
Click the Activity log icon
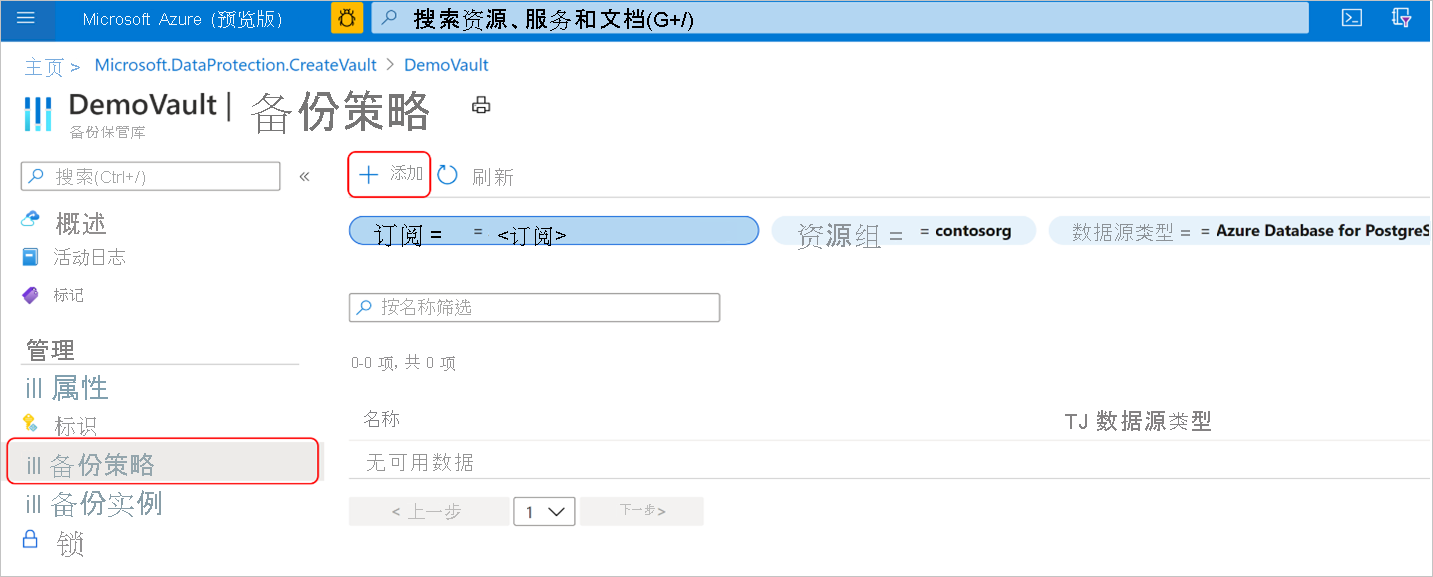click(31, 257)
